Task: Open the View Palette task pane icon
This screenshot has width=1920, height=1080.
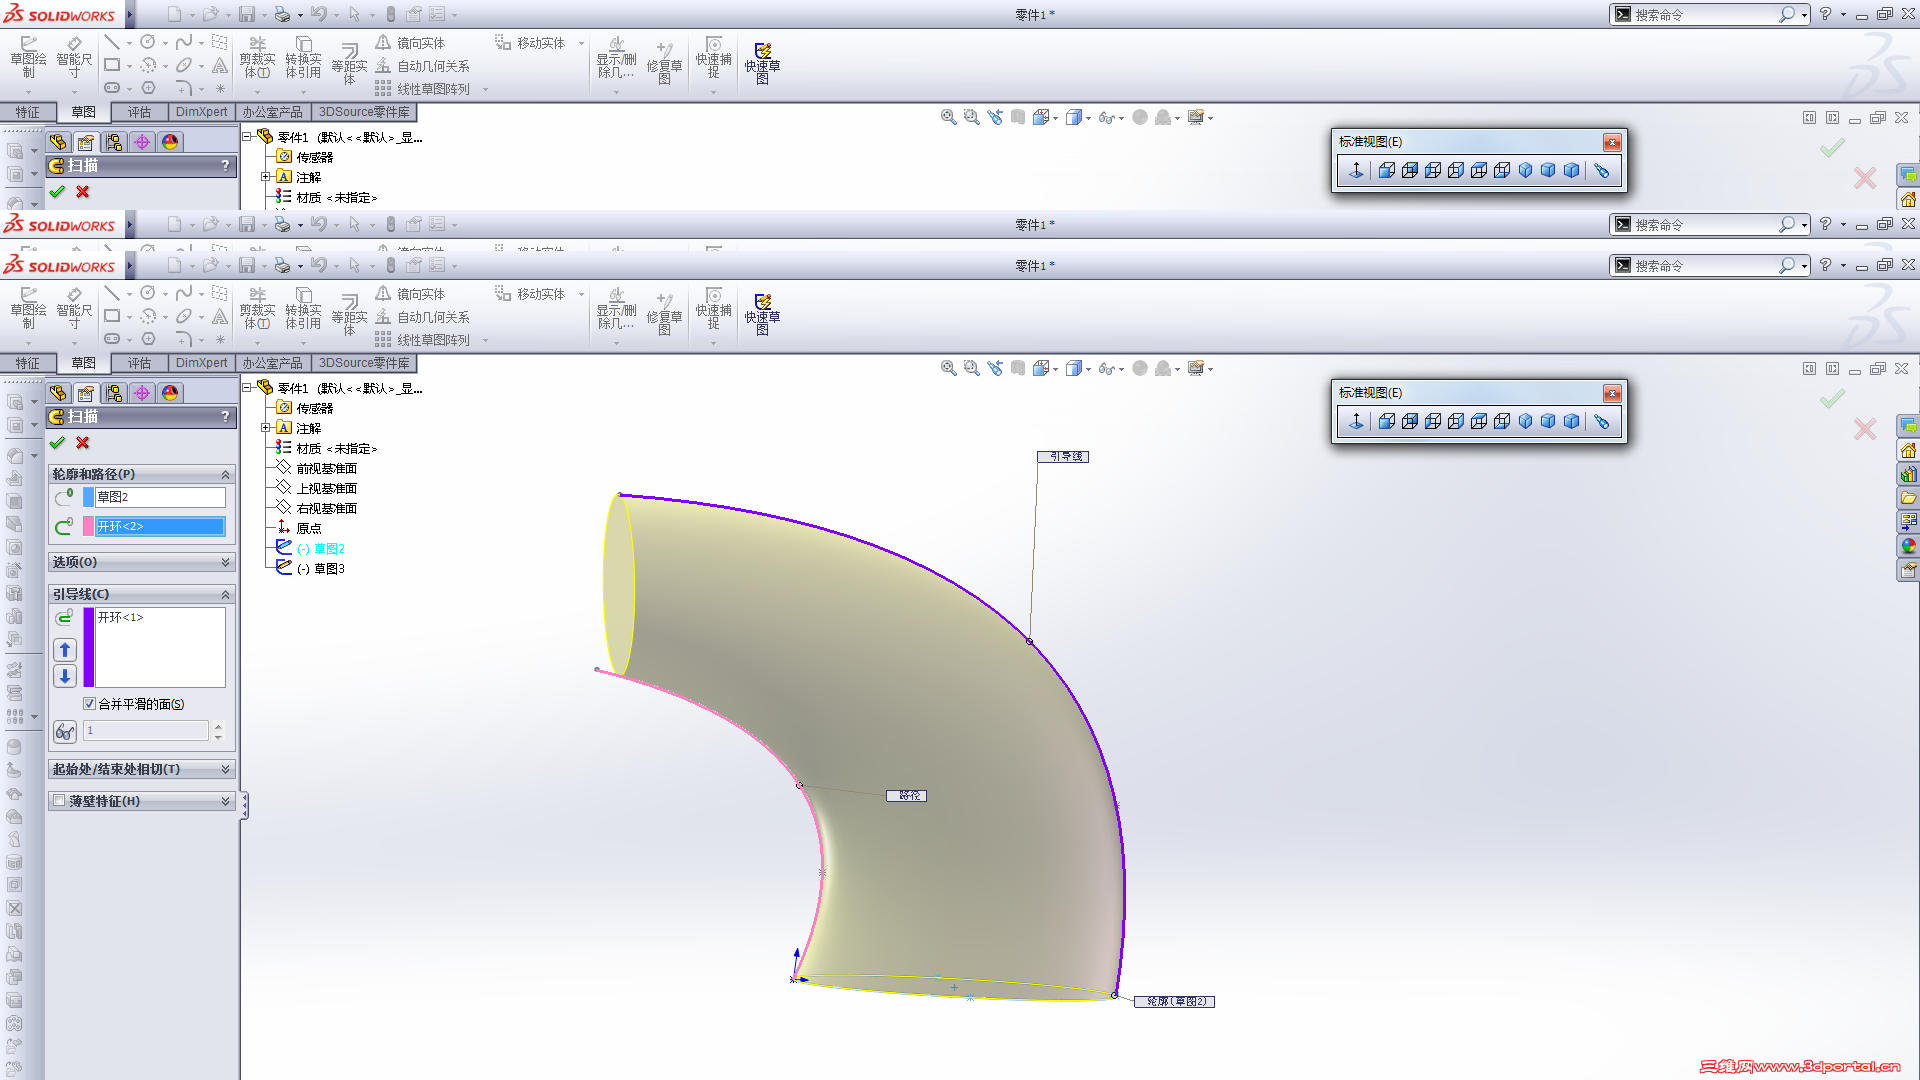Action: [x=1908, y=521]
